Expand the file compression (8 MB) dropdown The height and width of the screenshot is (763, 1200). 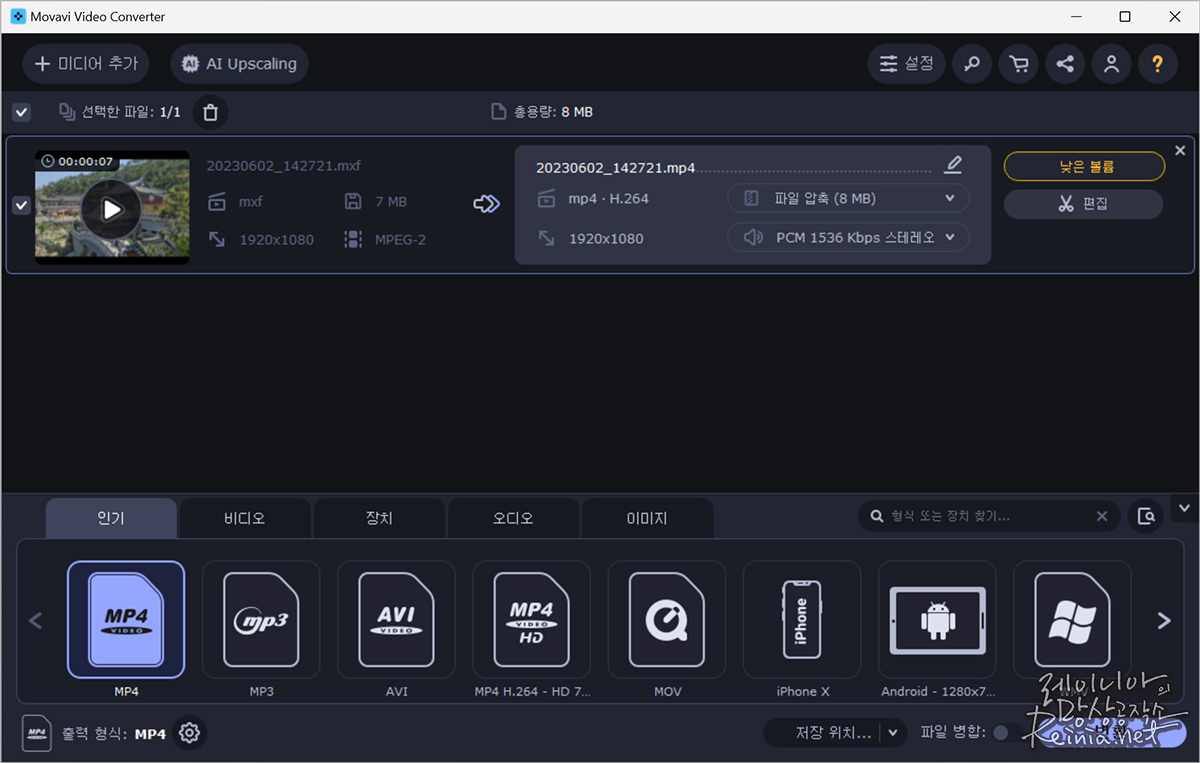848,198
